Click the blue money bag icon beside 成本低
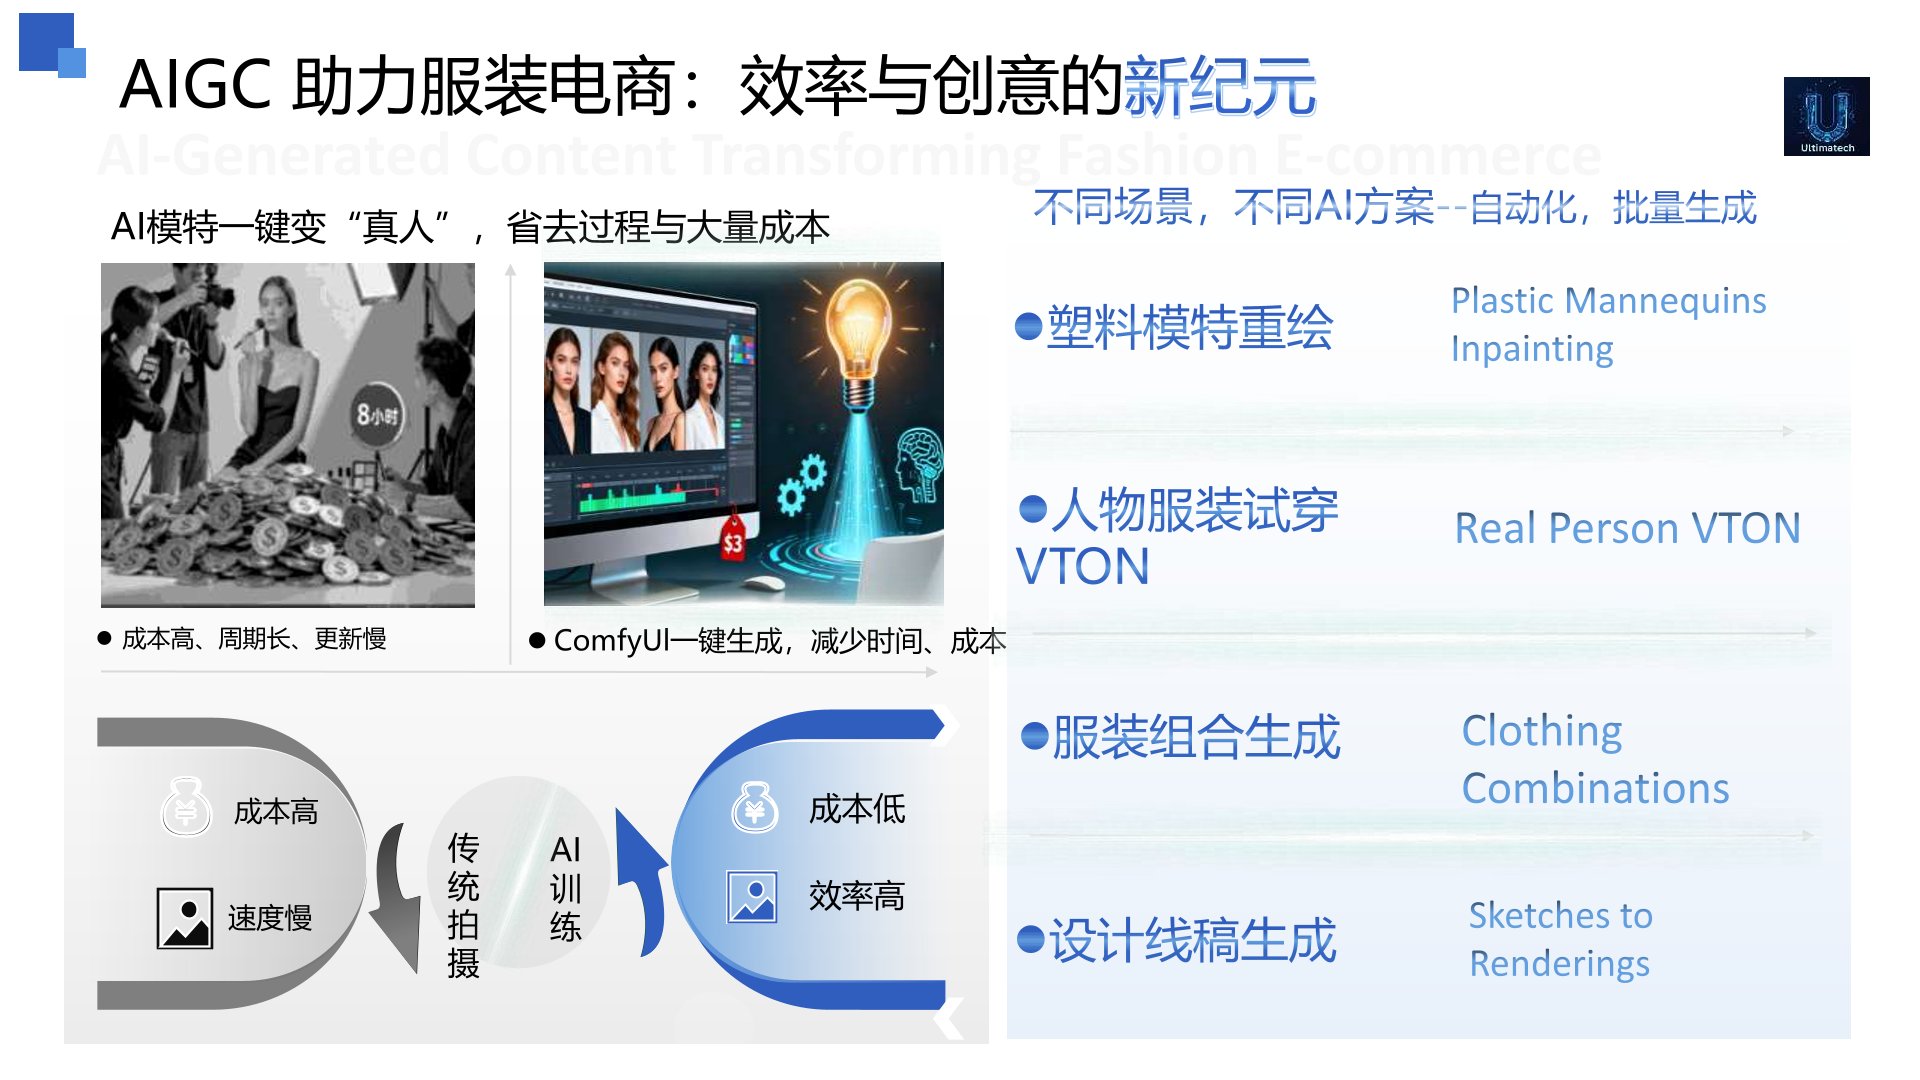 tap(755, 807)
